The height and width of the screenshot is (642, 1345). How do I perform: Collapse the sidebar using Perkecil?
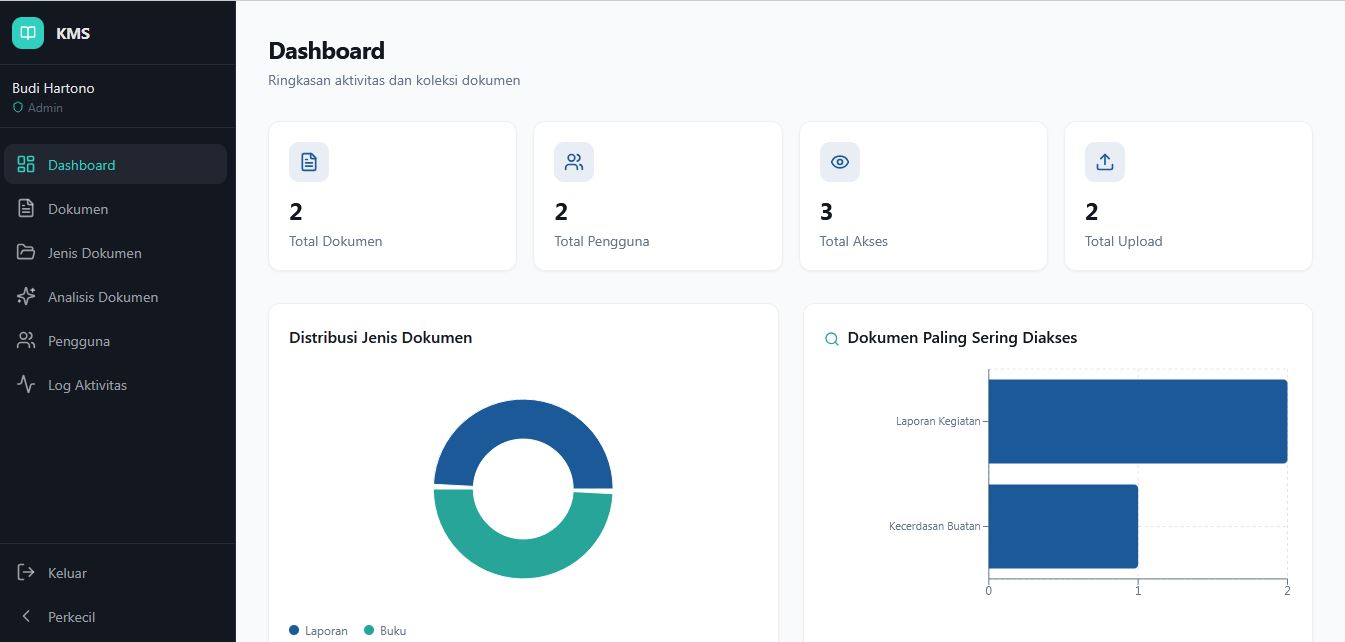70,617
